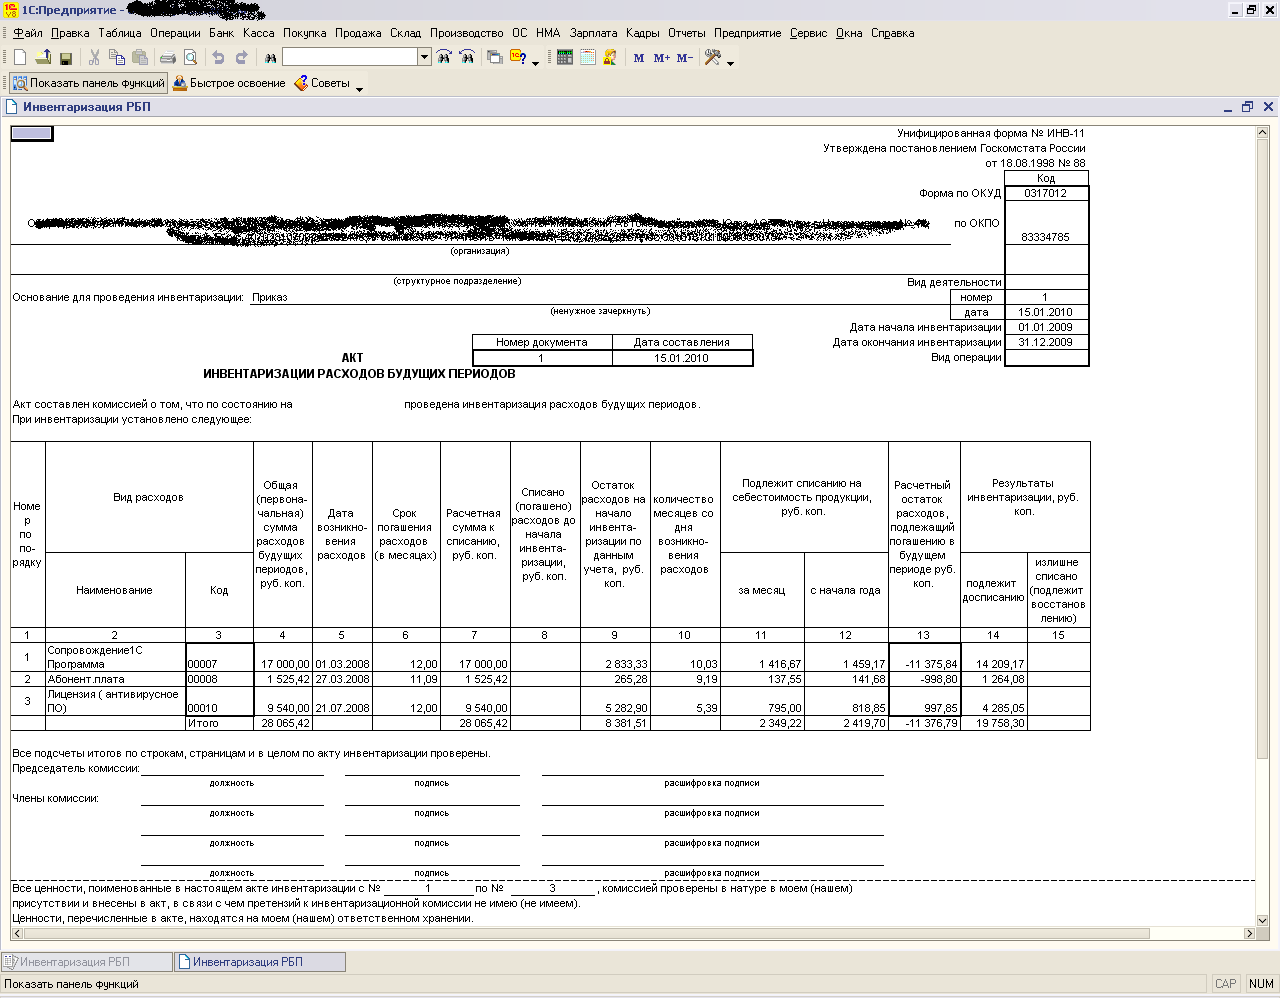Expand the search text combo box arrow
1280x998 pixels.
click(x=424, y=58)
